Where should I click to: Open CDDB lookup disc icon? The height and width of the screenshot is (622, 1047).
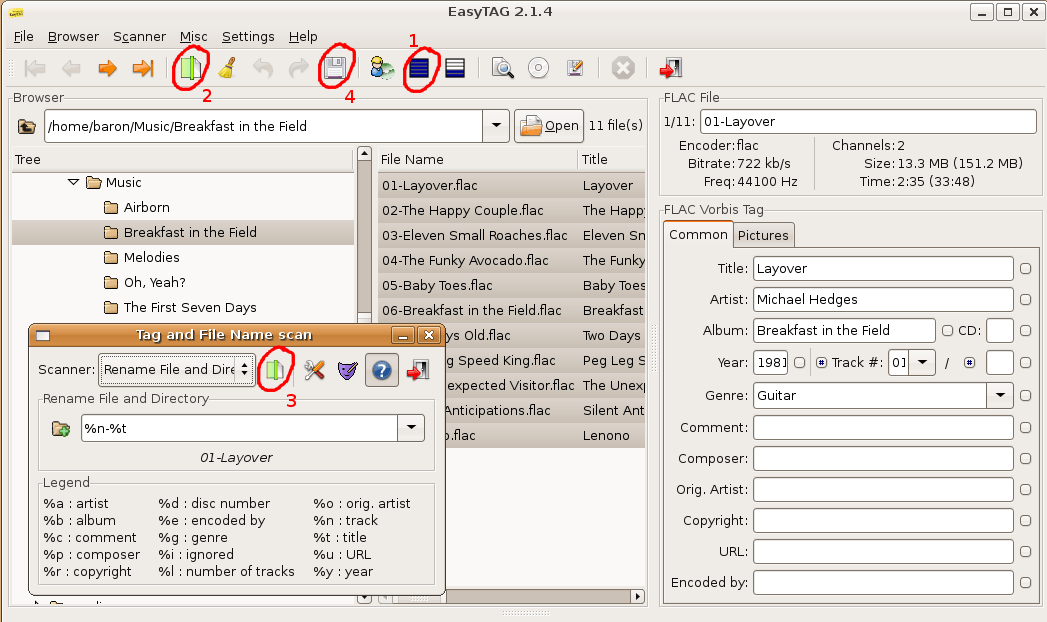click(x=538, y=68)
